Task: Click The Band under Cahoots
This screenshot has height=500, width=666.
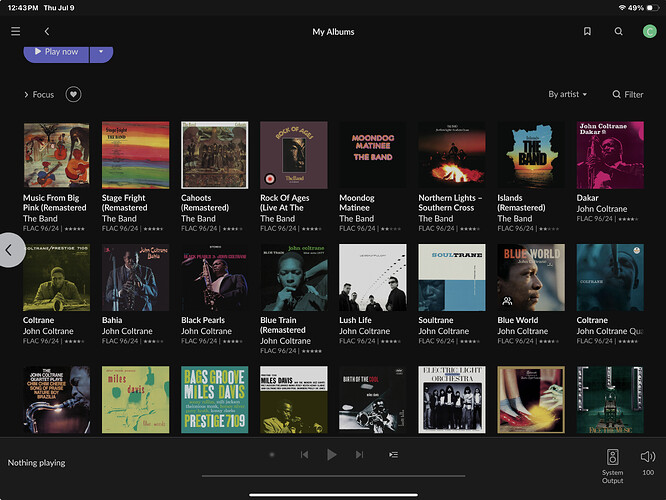Action: (x=198, y=218)
